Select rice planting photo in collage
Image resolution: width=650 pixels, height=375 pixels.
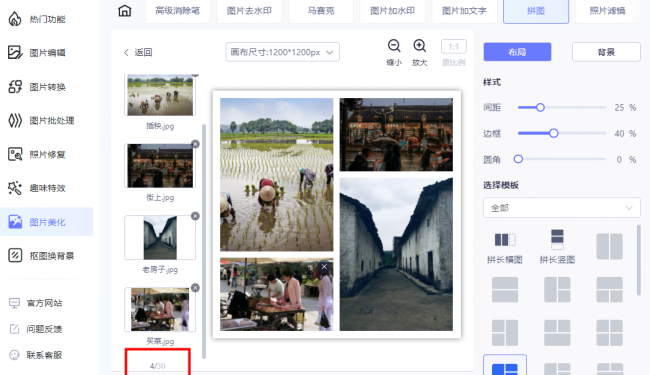click(276, 174)
